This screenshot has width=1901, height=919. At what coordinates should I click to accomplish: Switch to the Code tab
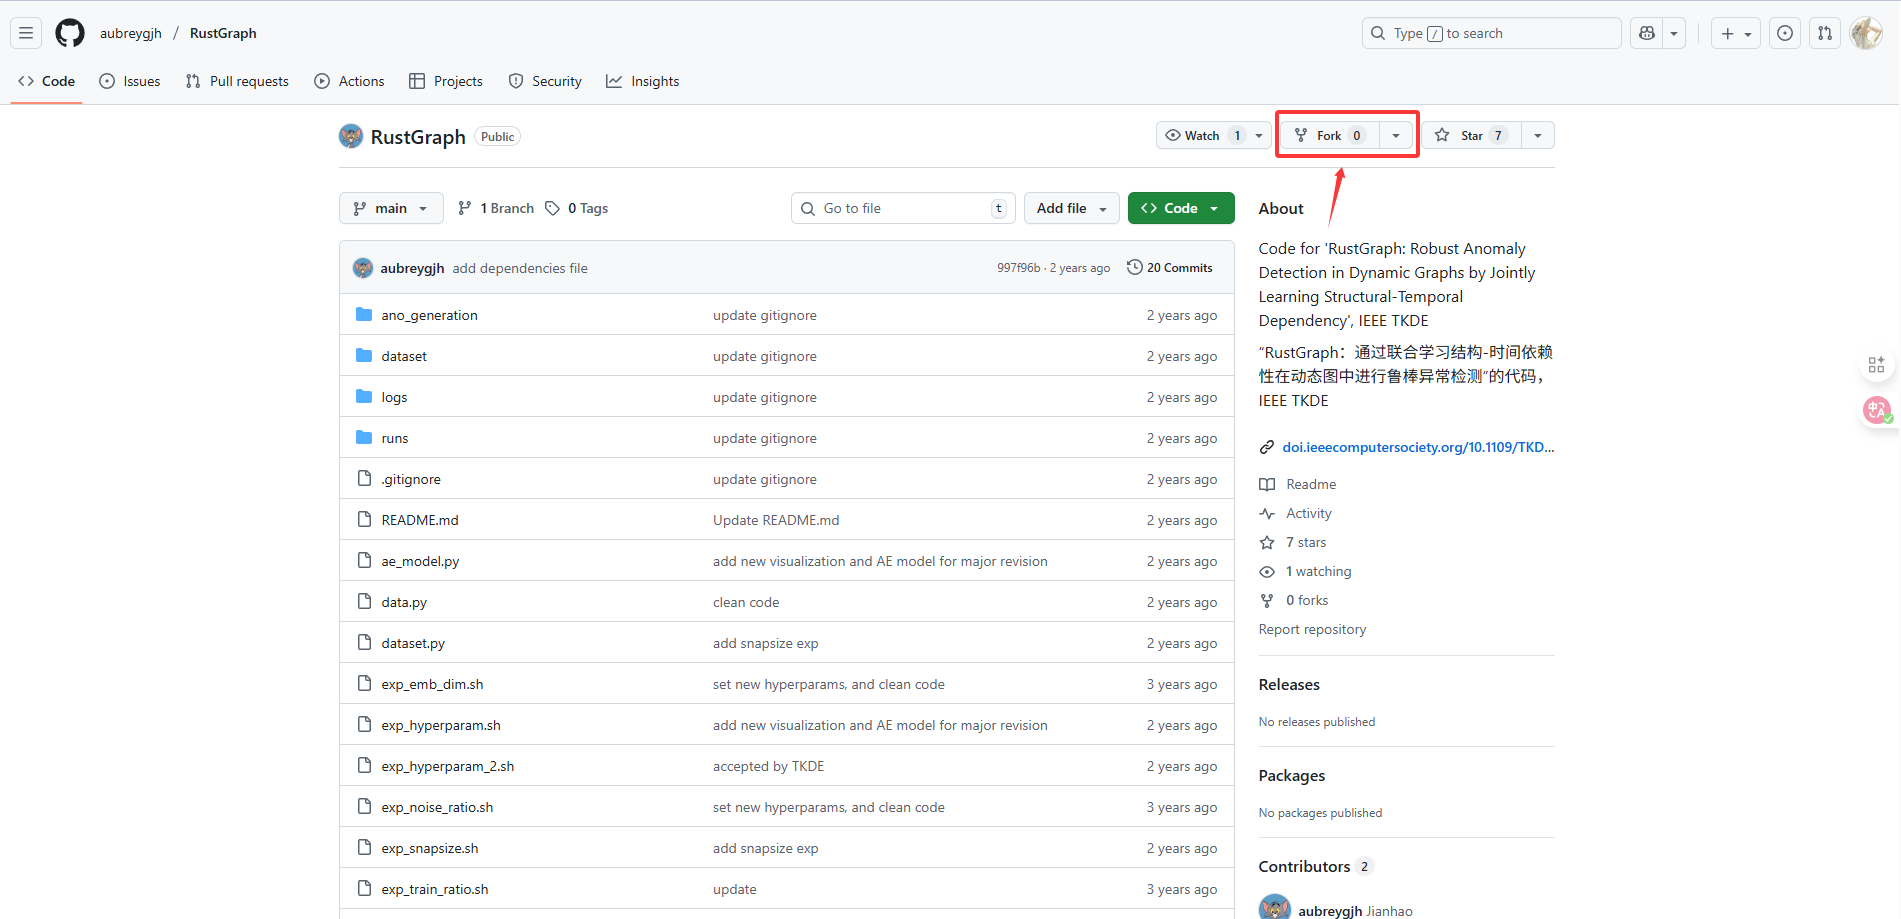pos(47,81)
